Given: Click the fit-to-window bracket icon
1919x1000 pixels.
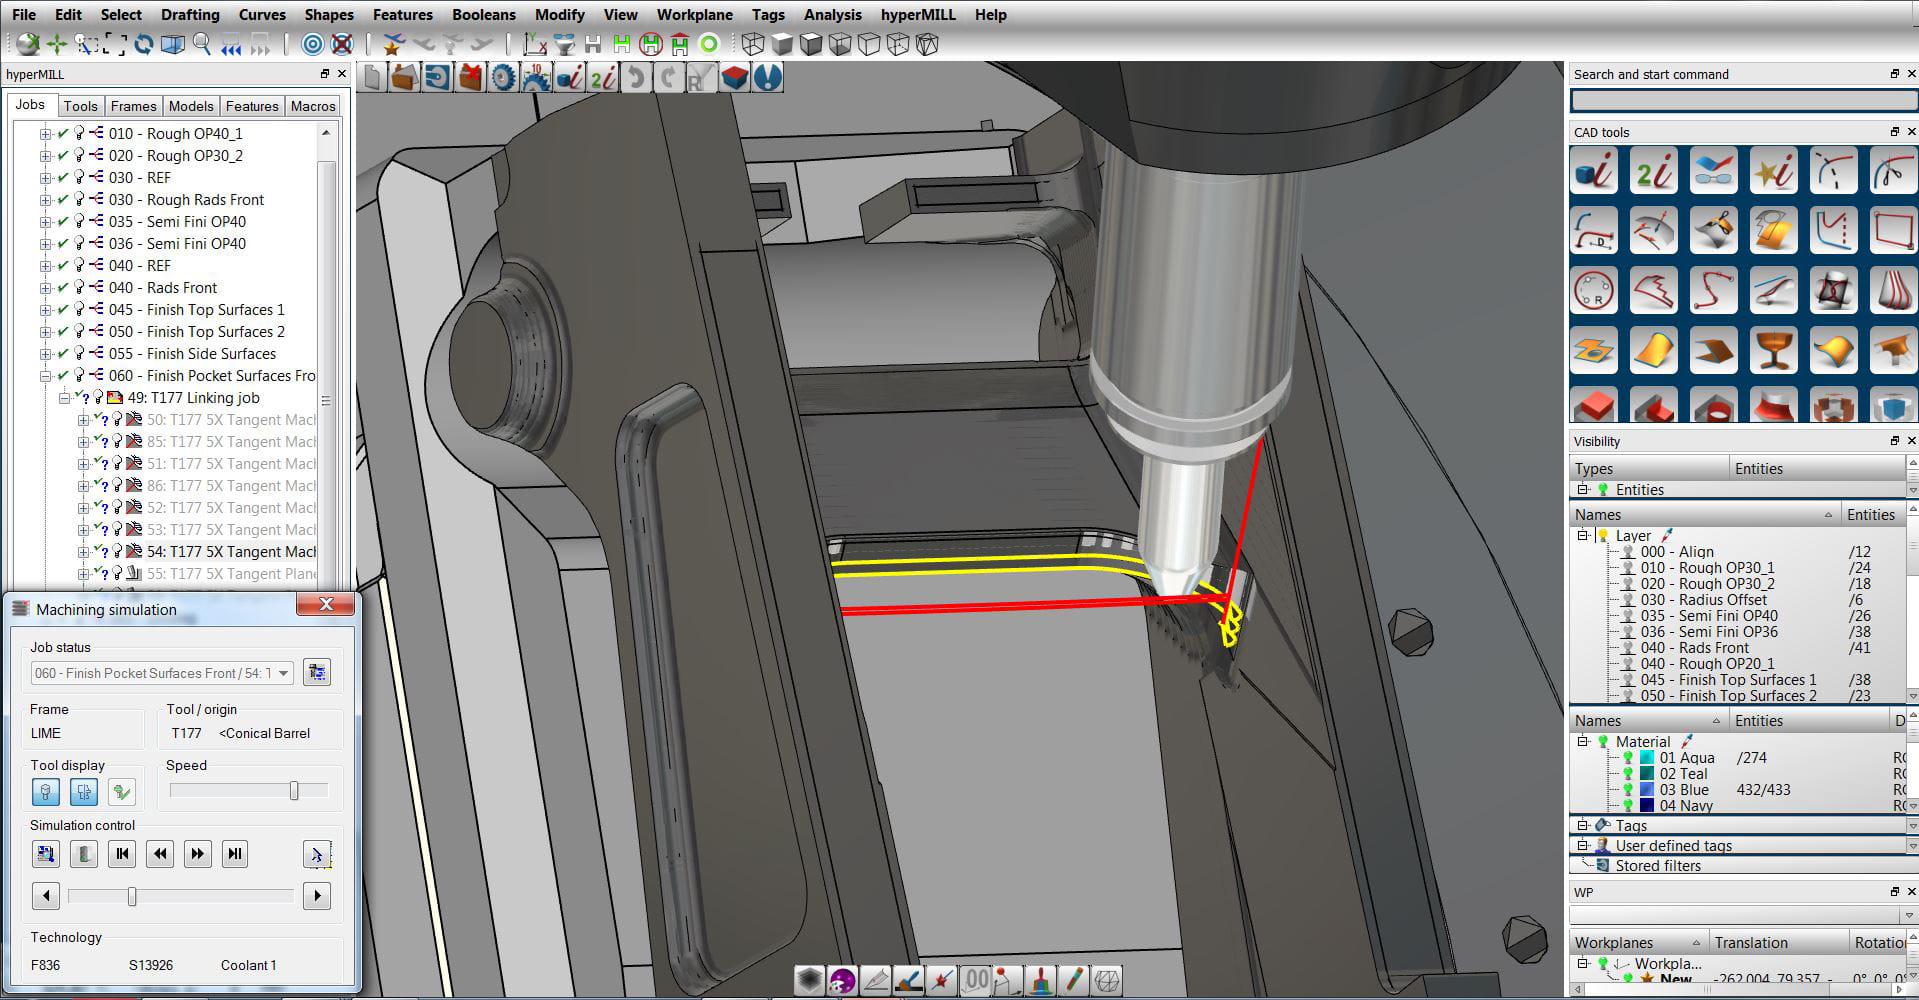Looking at the screenshot, I should coord(115,44).
